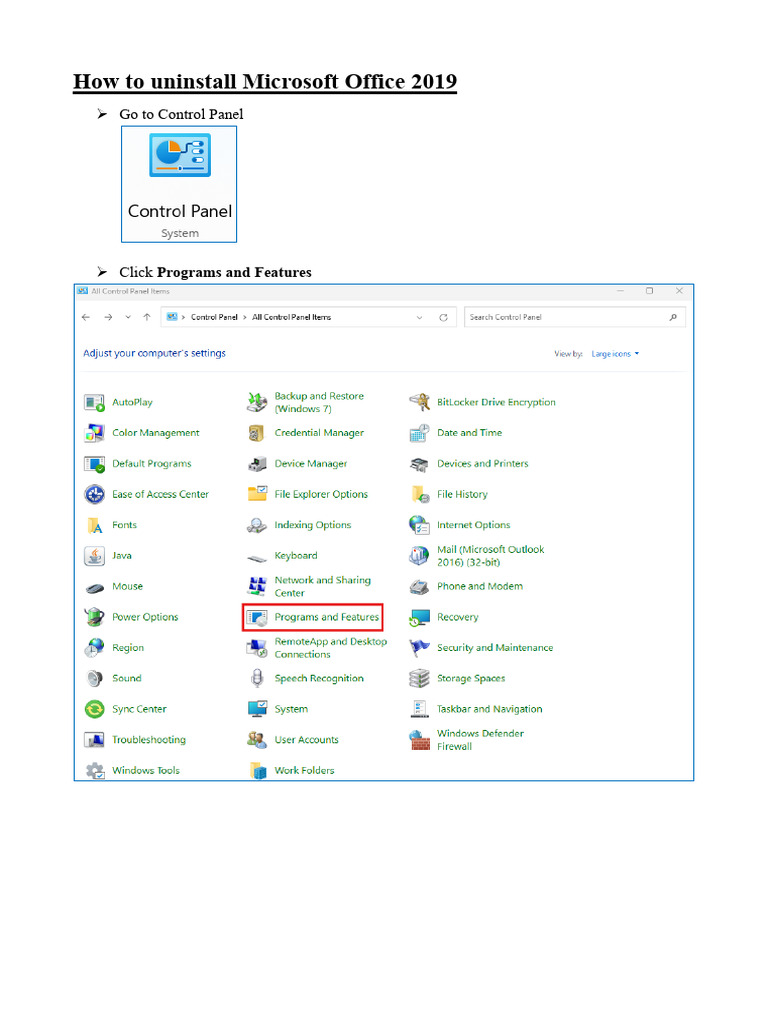Open the Recovery icon
Image resolution: width=768 pixels, height=1024 pixels.
tap(419, 618)
